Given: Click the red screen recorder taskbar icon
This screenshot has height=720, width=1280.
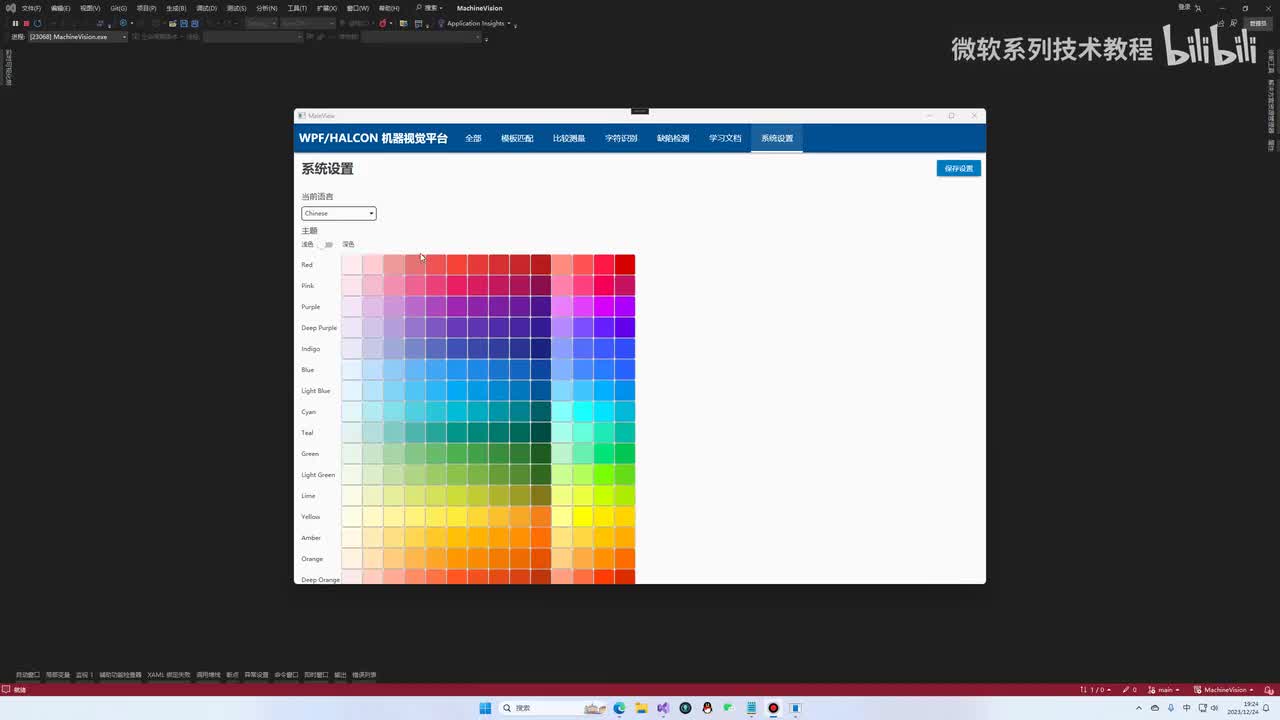Looking at the screenshot, I should (773, 708).
